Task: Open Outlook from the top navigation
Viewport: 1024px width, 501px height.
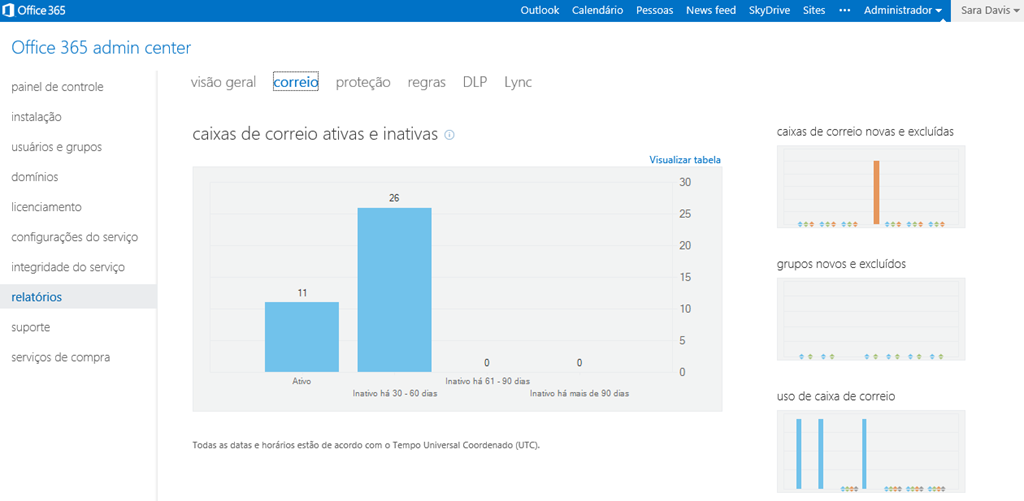Action: tap(539, 10)
